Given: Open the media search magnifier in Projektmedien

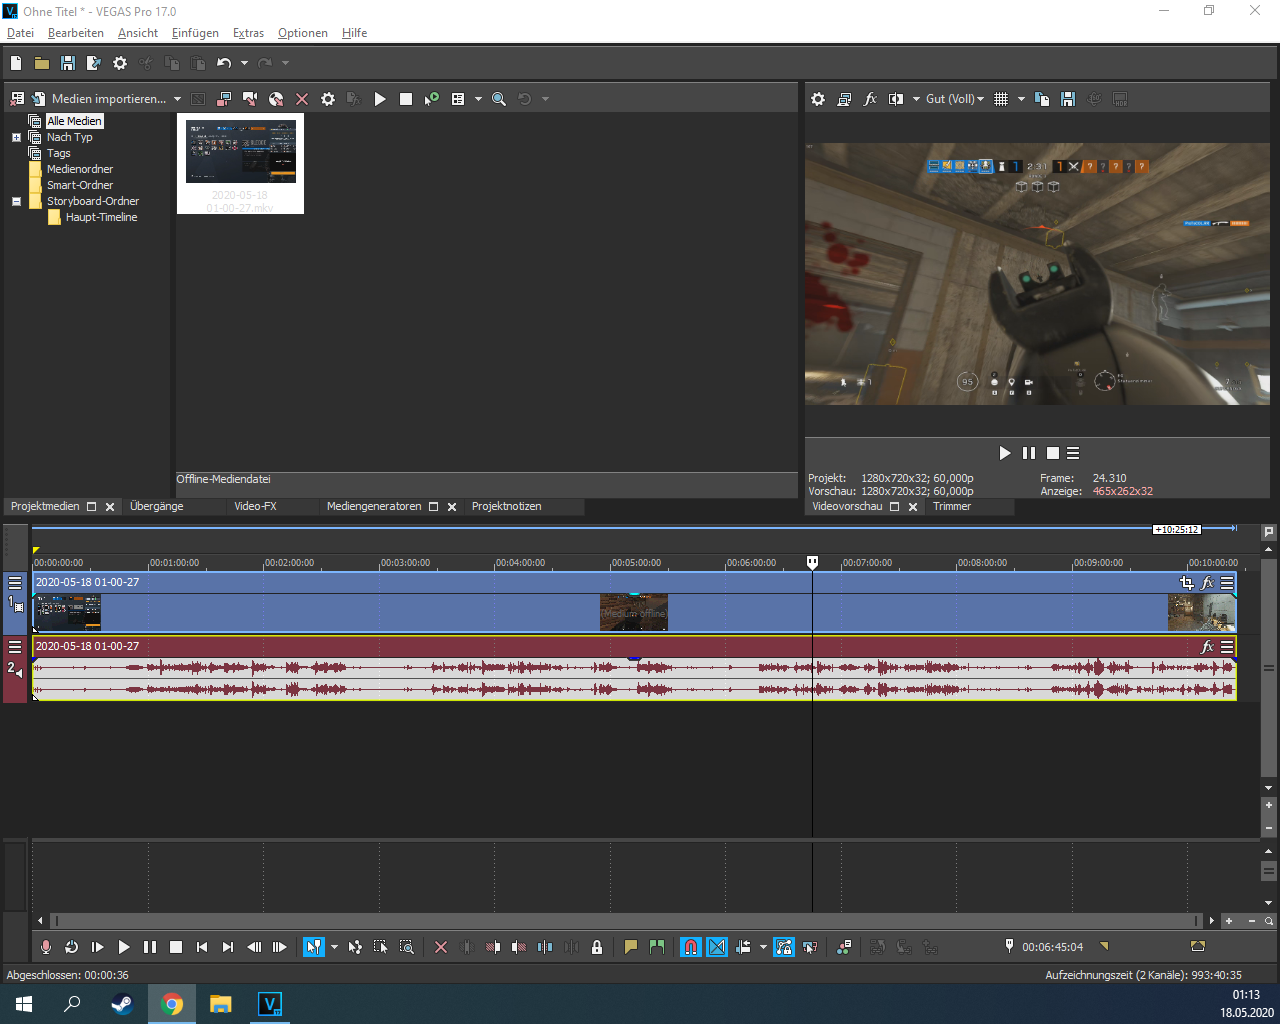Looking at the screenshot, I should pyautogui.click(x=498, y=99).
